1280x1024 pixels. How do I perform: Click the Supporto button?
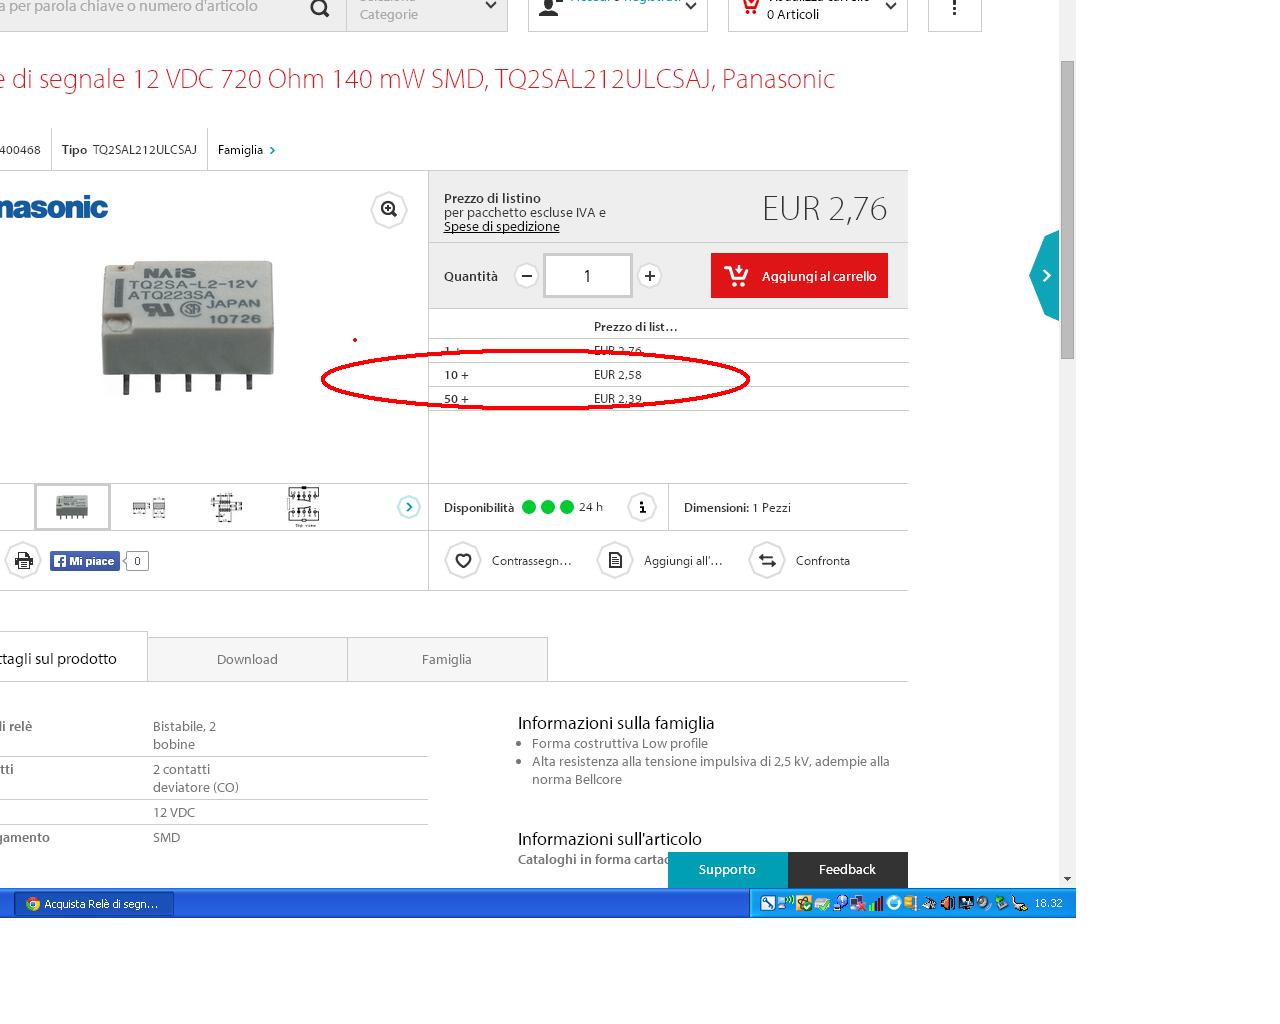coord(727,870)
